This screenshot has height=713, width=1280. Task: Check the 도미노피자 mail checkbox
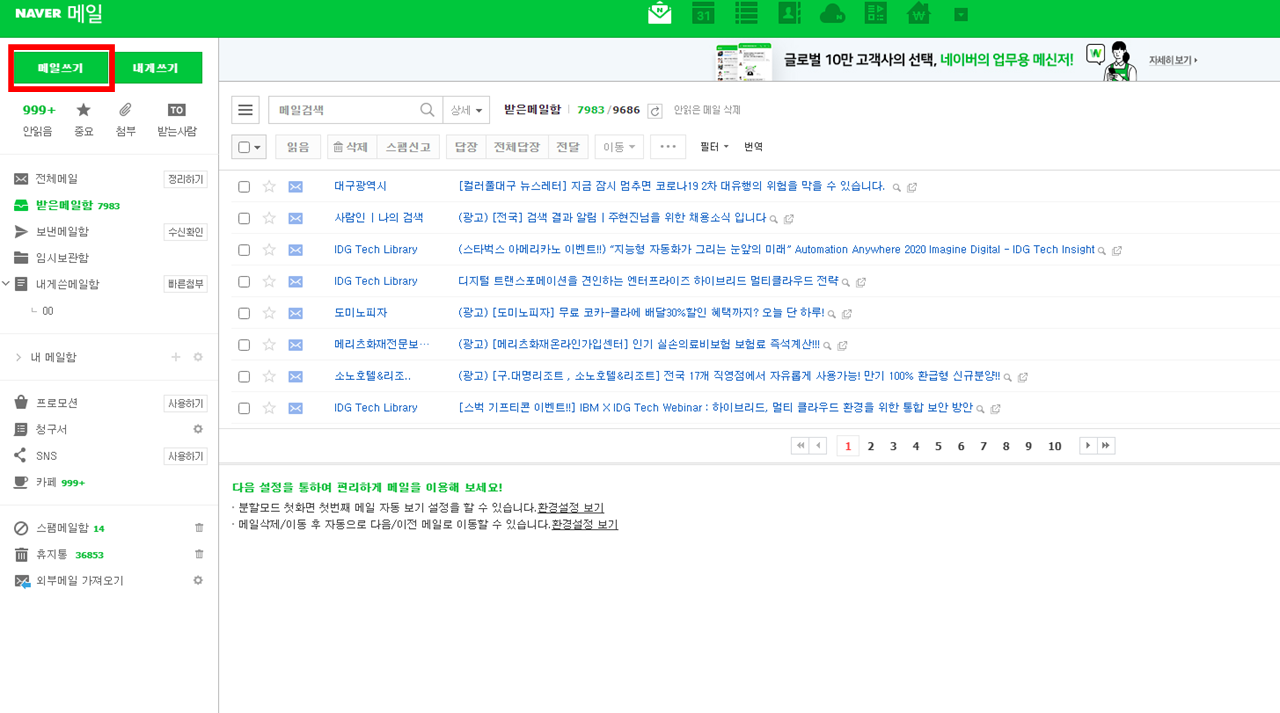244,313
